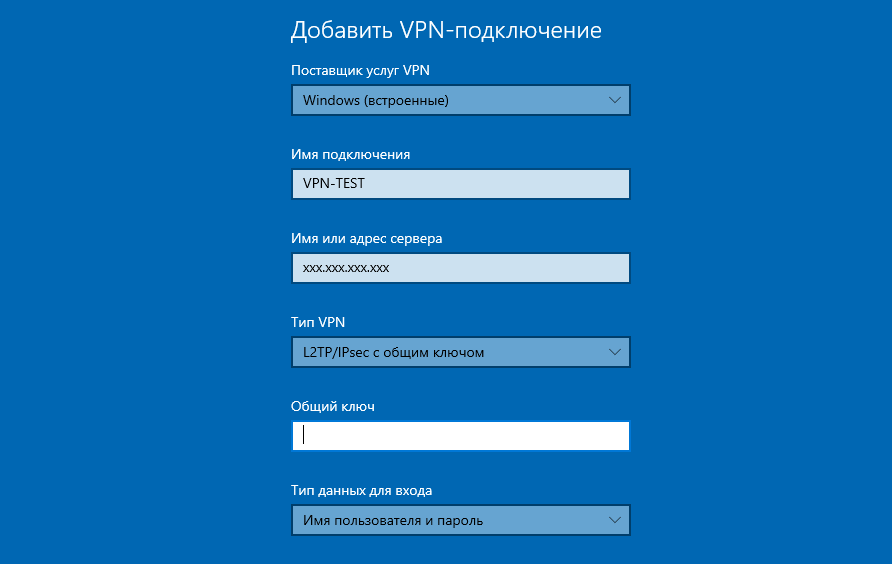
Task: Click the Тип данных для входа label
Action: pyautogui.click(x=361, y=491)
